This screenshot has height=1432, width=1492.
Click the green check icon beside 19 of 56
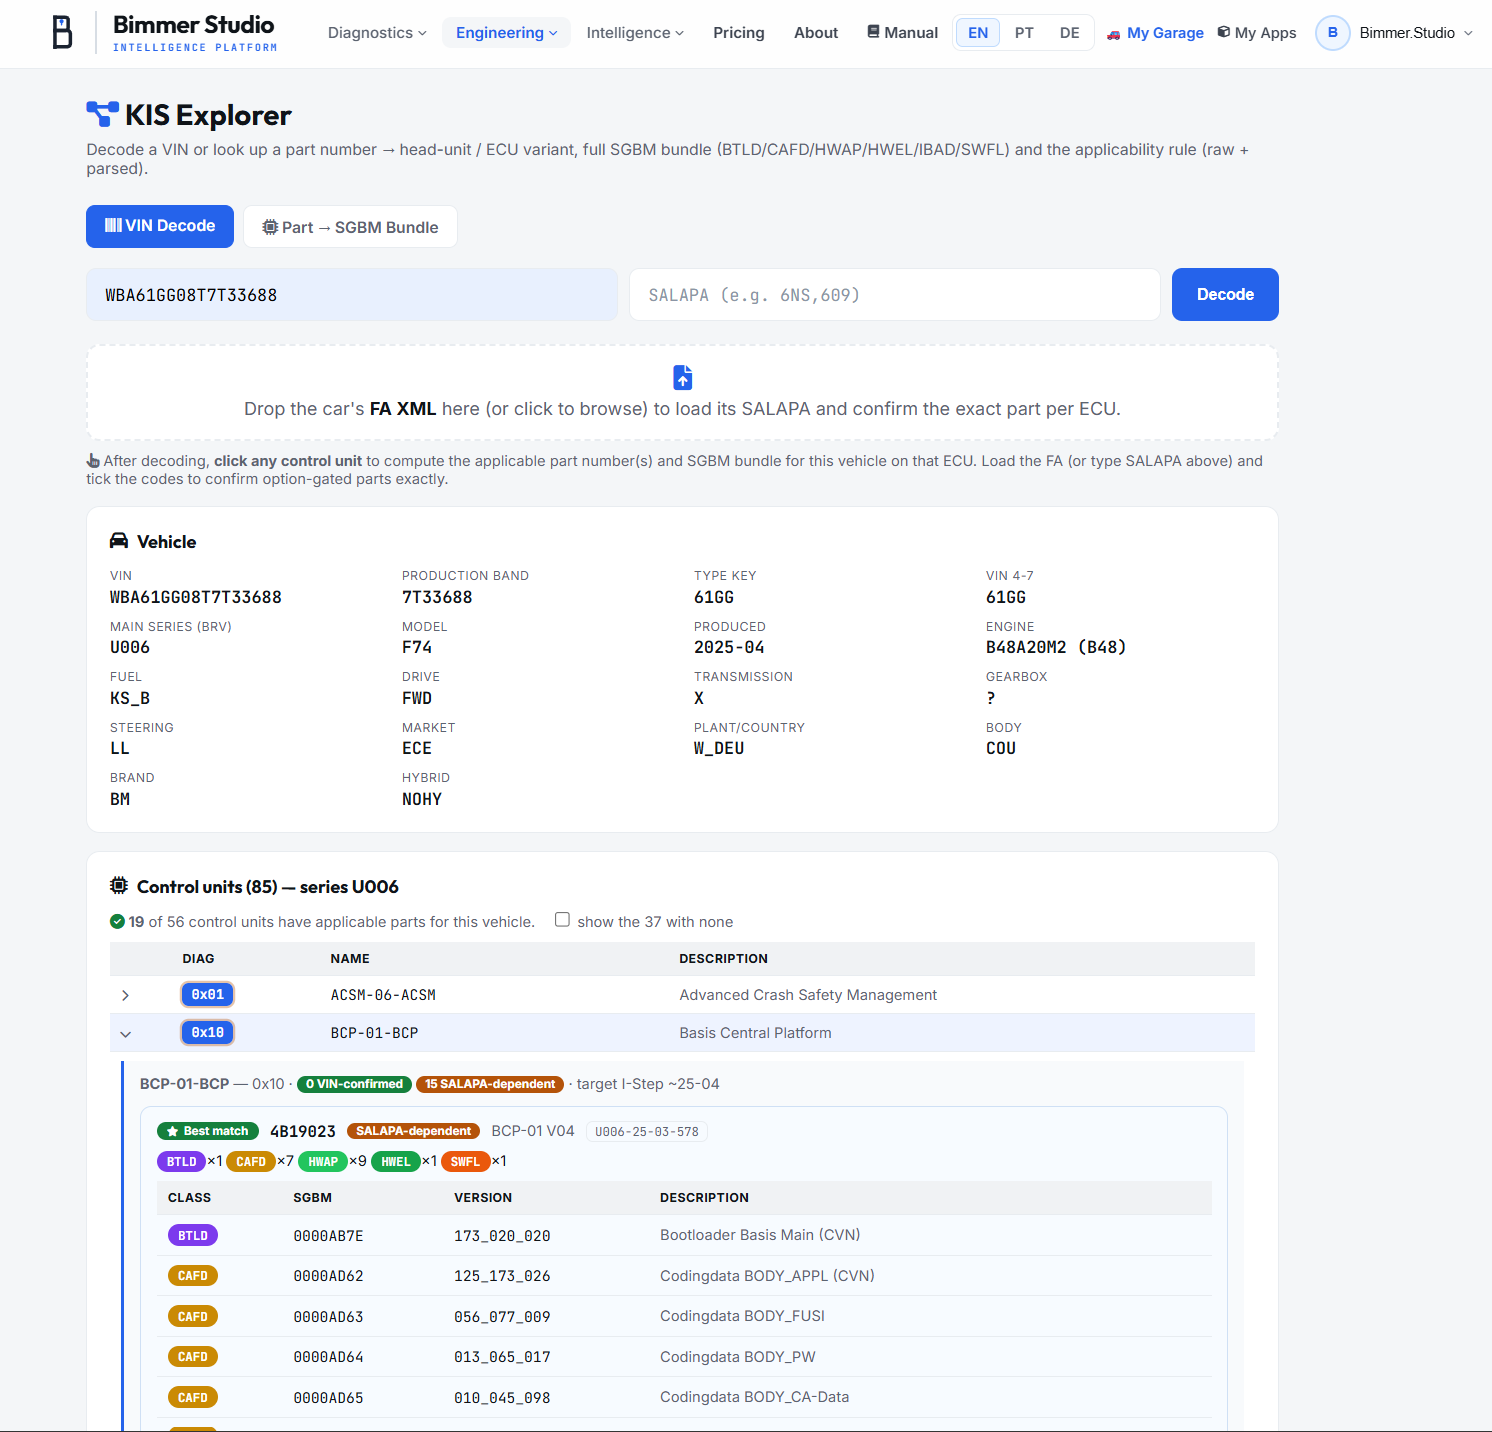point(117,922)
